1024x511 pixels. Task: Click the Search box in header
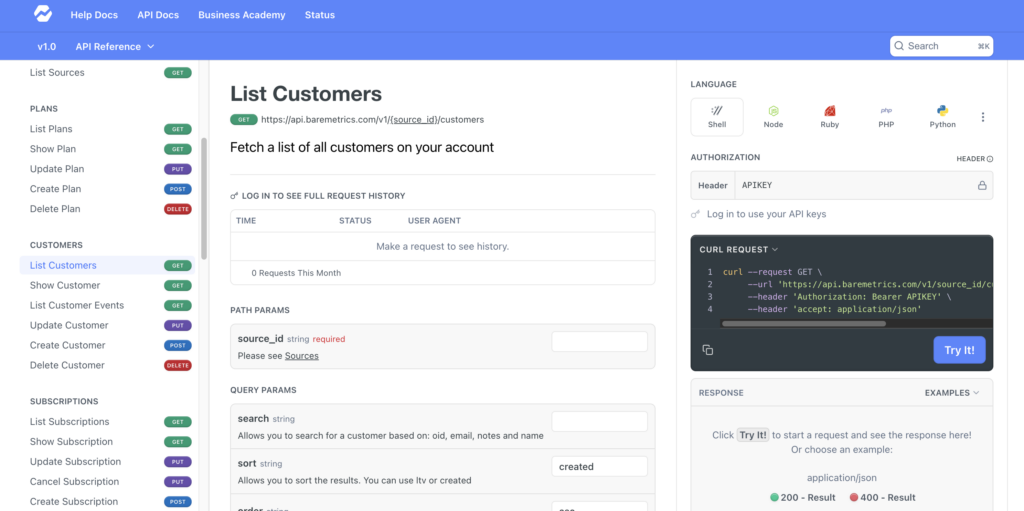(x=941, y=46)
